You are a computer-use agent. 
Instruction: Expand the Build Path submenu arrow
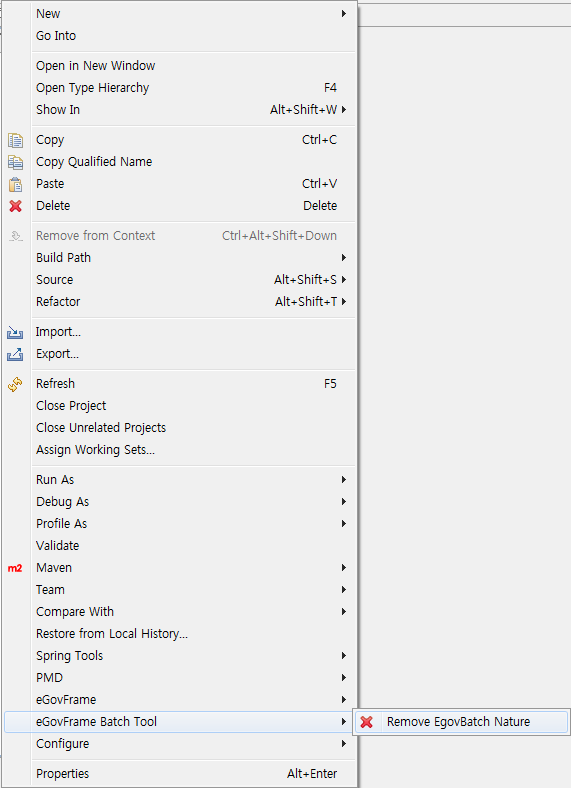[344, 258]
